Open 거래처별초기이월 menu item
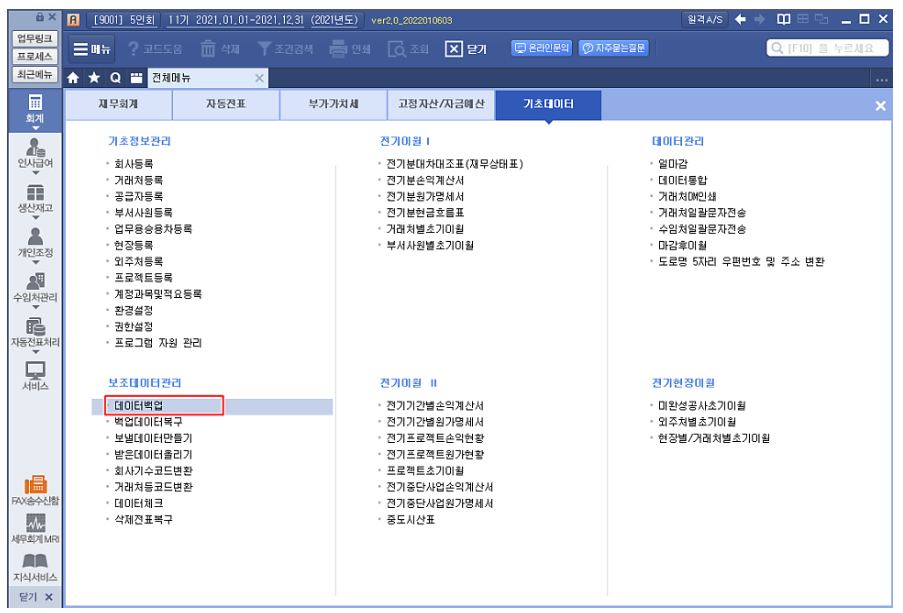Viewport: 903px width, 613px height. 425,229
